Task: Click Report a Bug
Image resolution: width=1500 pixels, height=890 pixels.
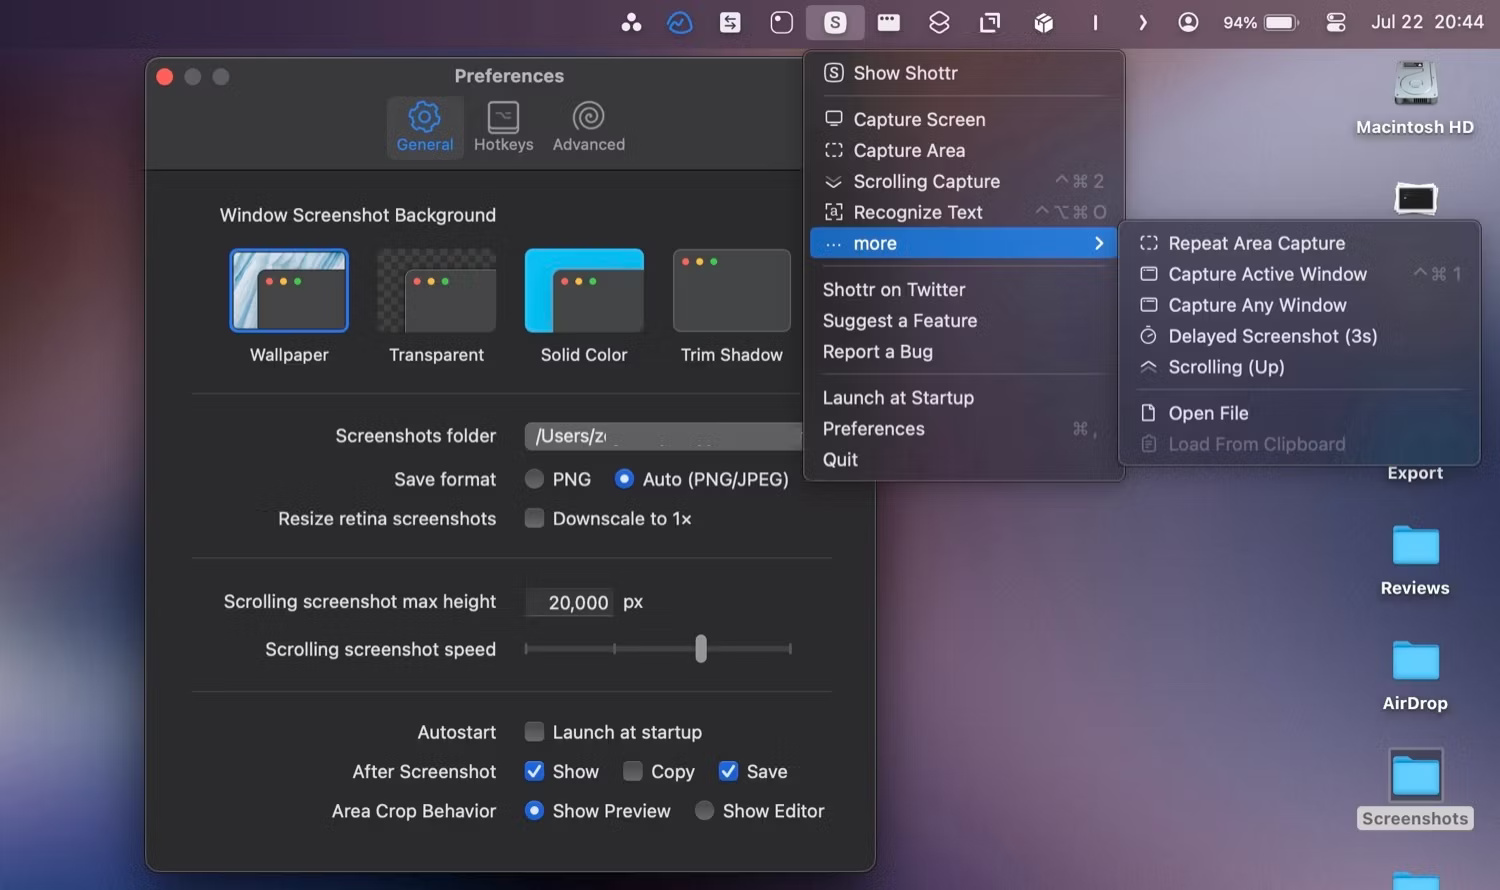Action: 878,352
